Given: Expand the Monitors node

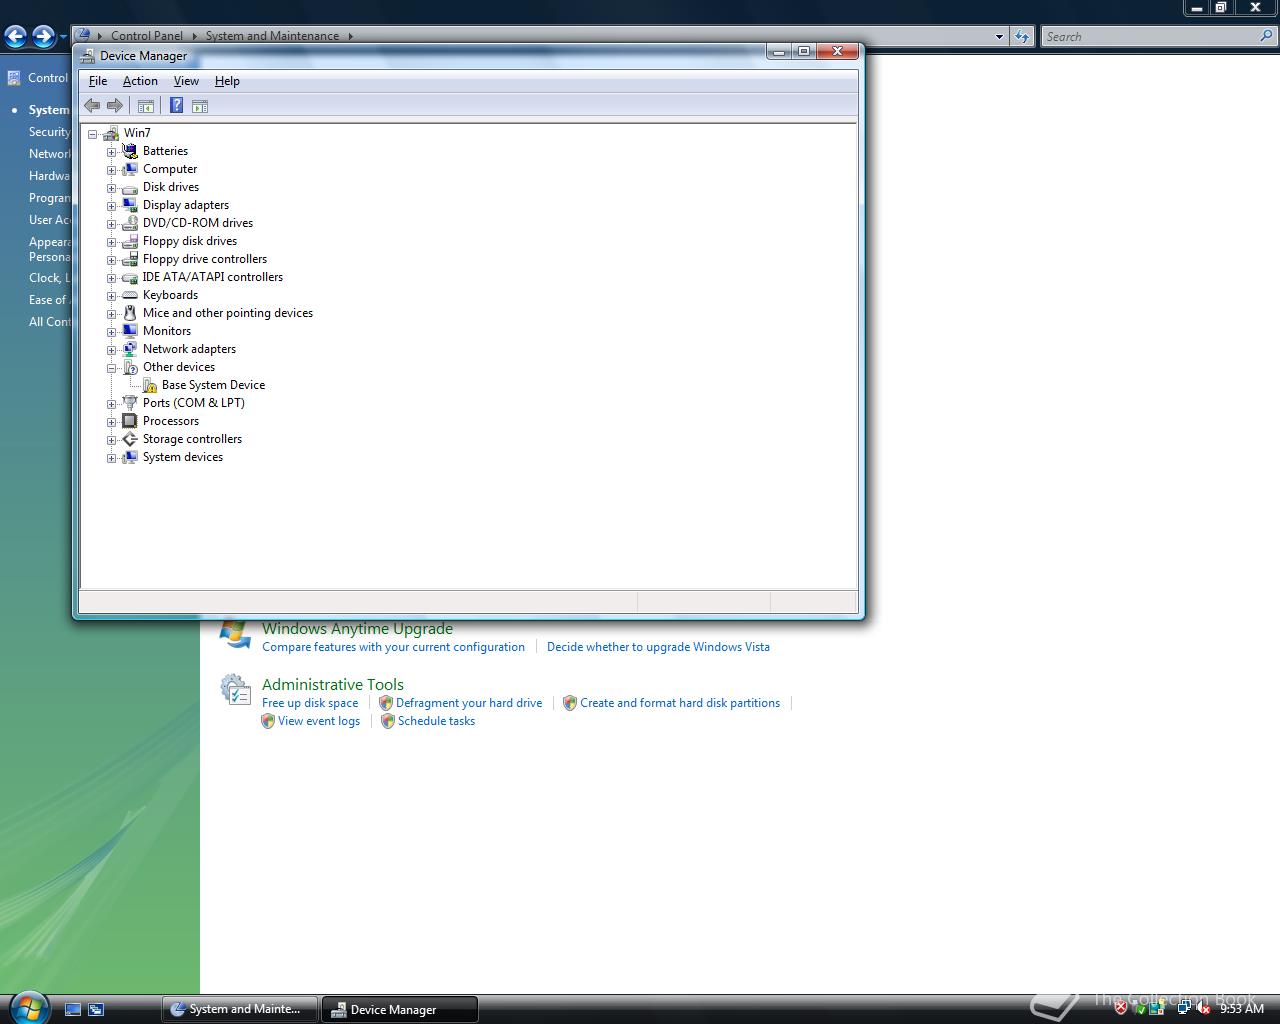Looking at the screenshot, I should pos(112,332).
